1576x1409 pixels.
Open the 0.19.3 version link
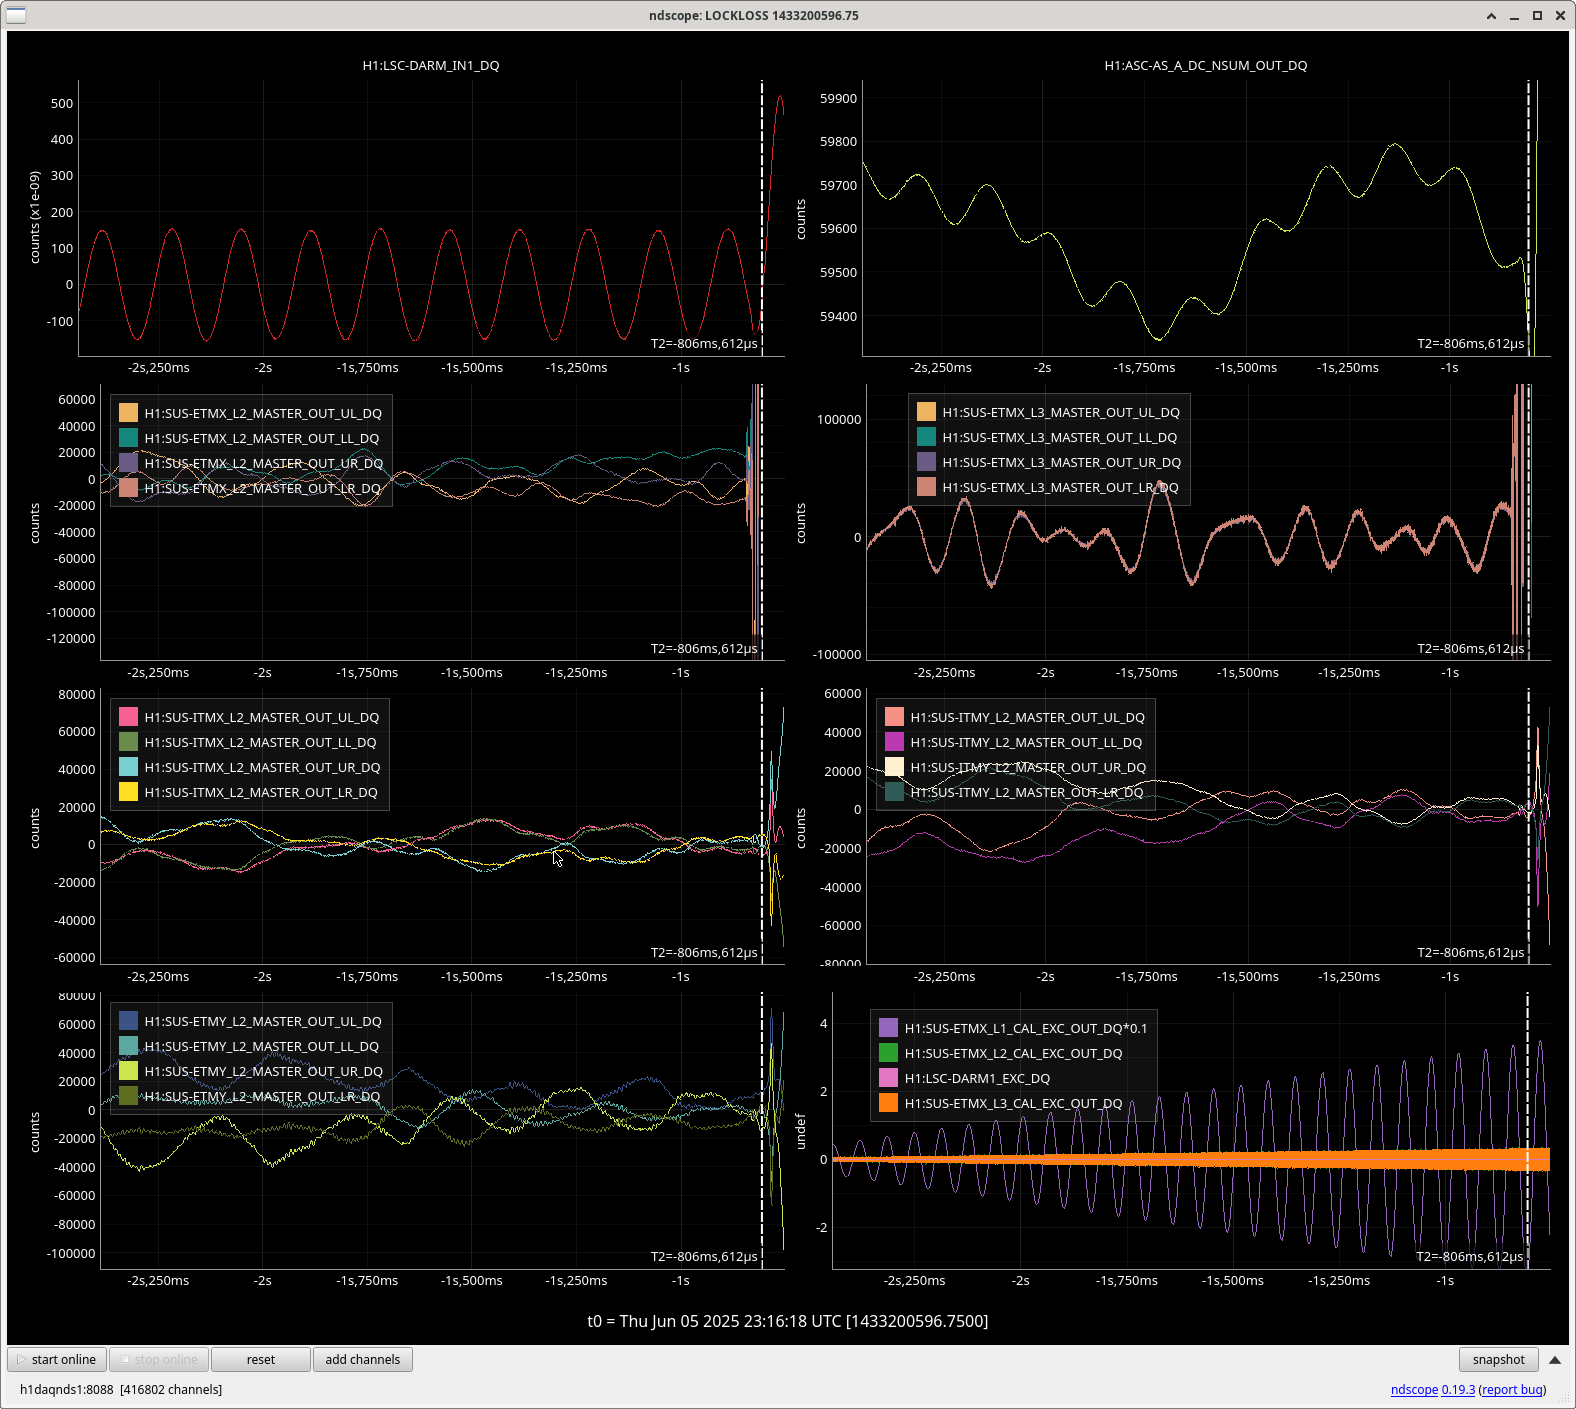[1458, 1389]
